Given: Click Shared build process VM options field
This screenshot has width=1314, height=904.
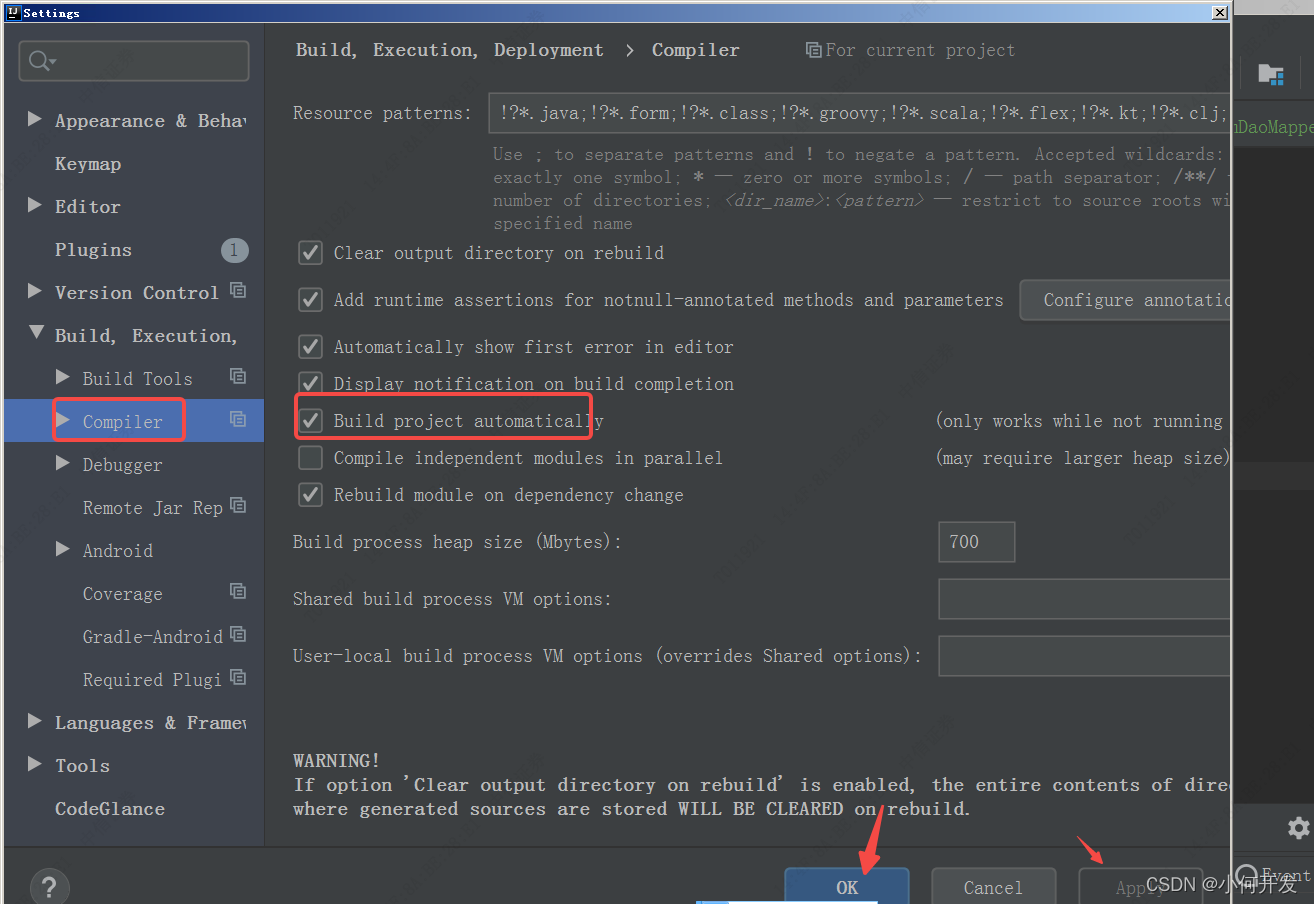Looking at the screenshot, I should 1084,599.
